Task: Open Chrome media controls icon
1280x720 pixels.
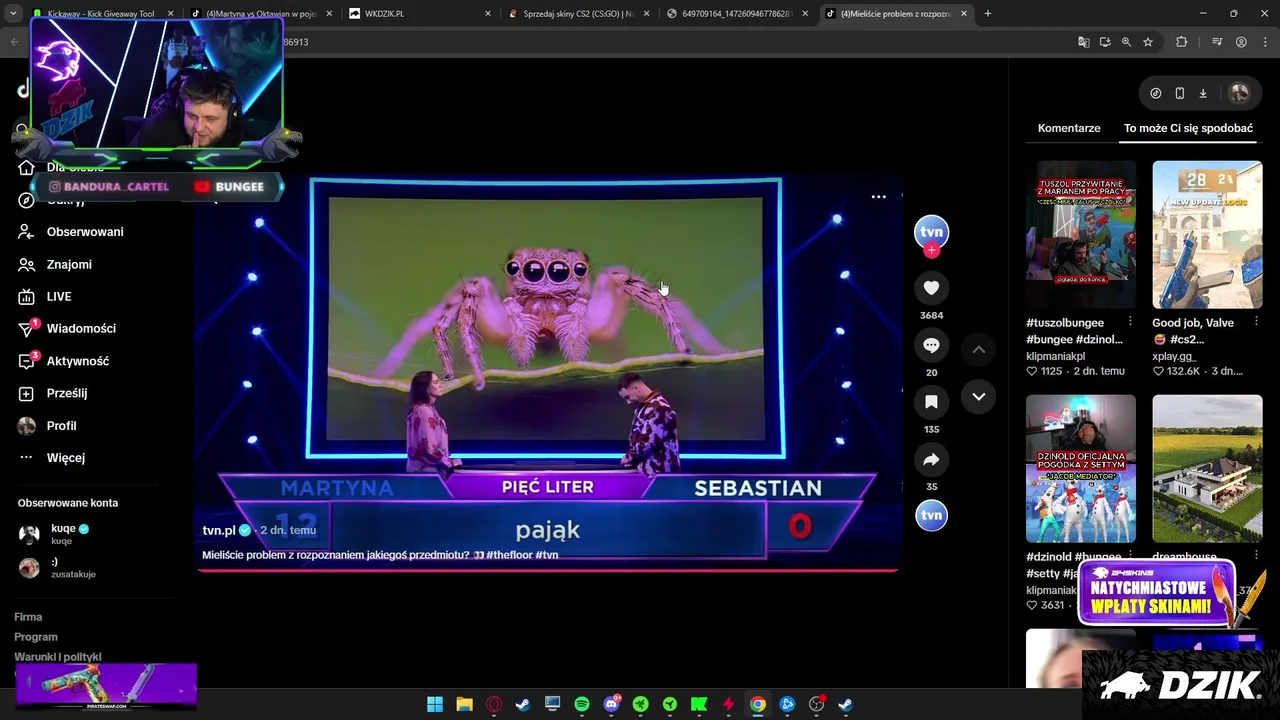Action: click(1217, 42)
